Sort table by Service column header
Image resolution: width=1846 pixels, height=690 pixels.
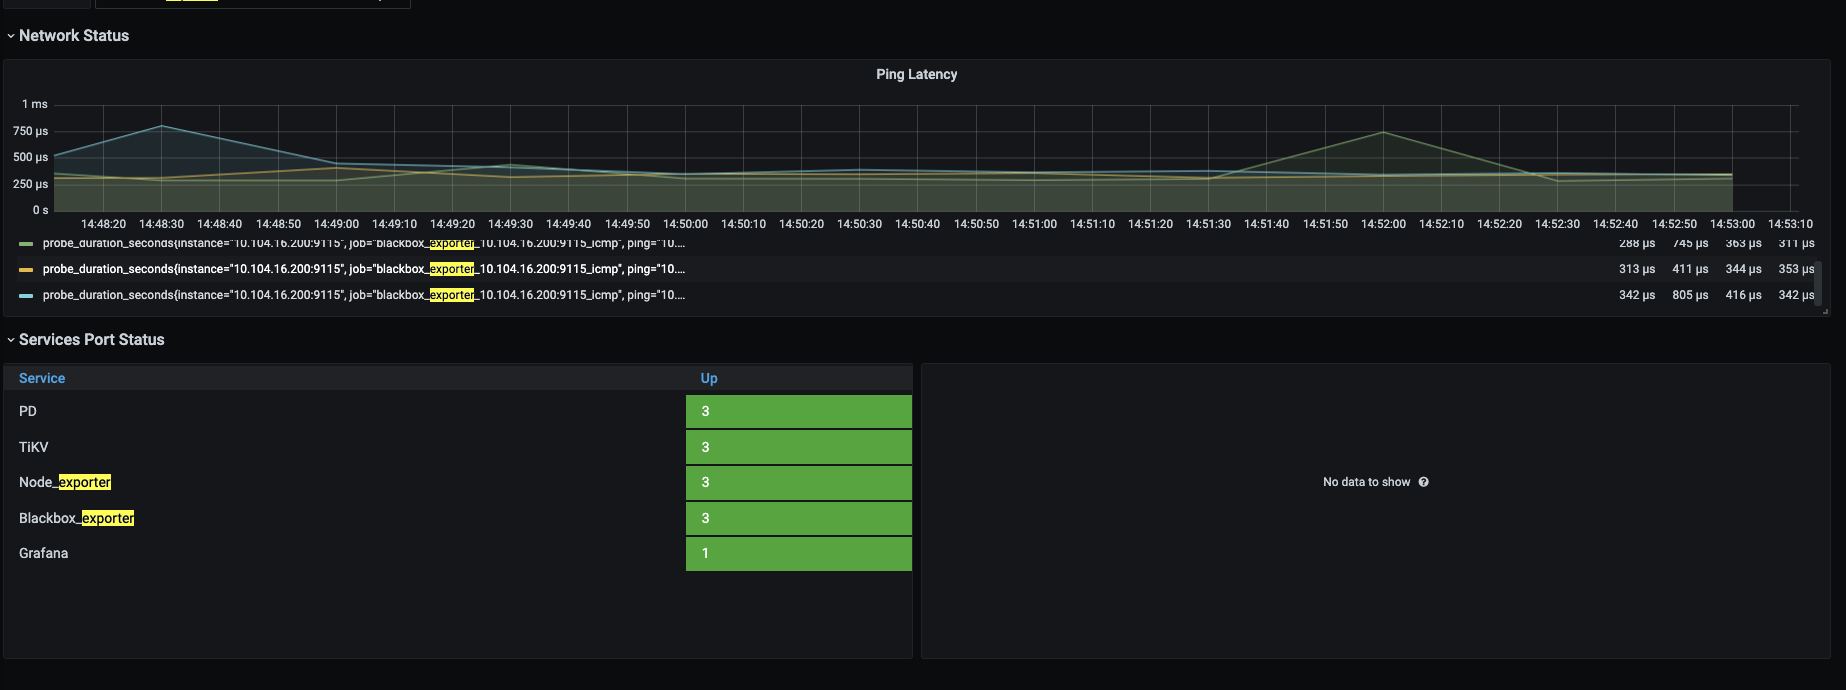point(42,378)
